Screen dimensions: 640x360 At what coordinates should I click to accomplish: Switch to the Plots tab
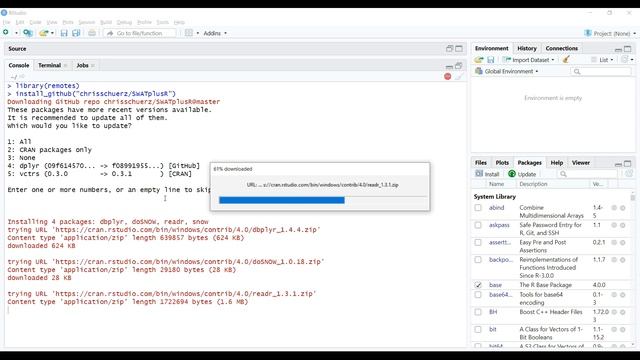pos(502,162)
